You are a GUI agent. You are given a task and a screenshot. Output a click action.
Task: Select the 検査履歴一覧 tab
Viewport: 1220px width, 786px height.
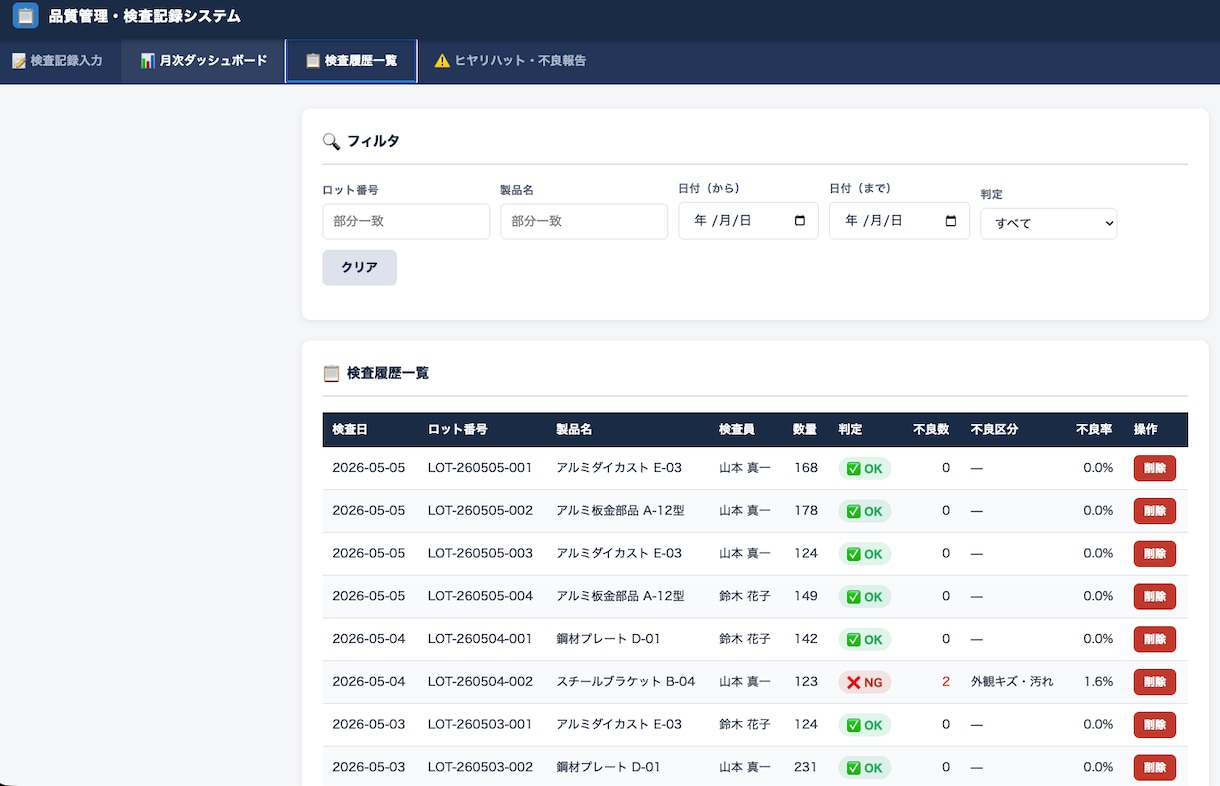click(351, 61)
